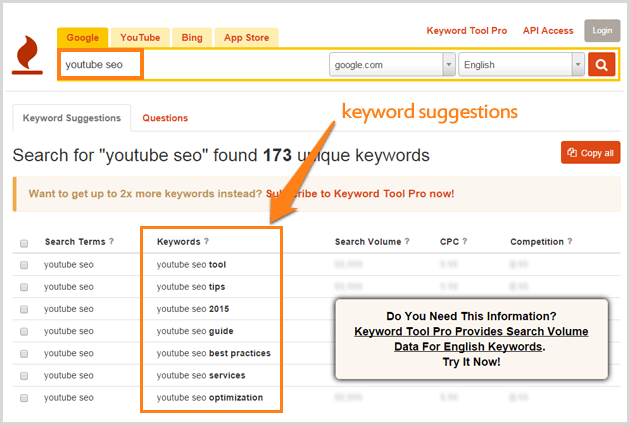Click the help icon next to Competition
Screen dimensions: 630x425
pyautogui.click(x=570, y=241)
